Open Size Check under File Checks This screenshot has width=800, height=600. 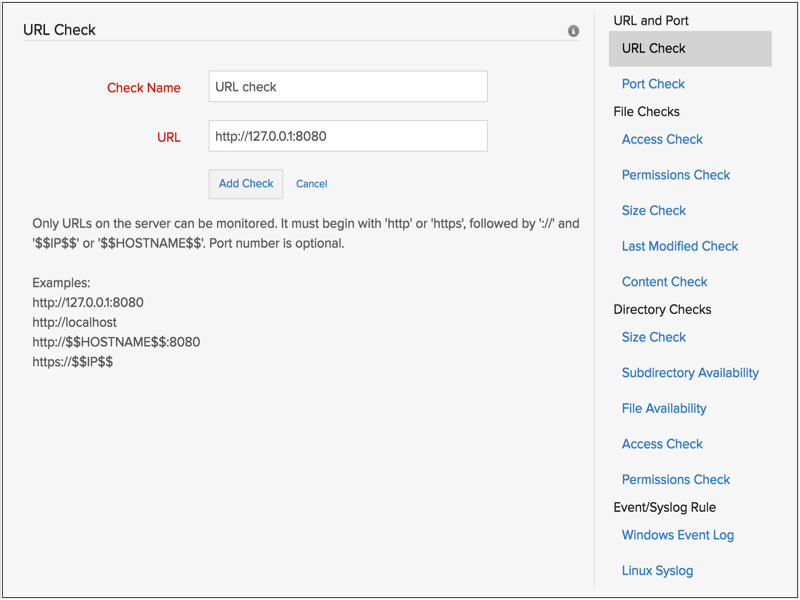[x=653, y=210]
